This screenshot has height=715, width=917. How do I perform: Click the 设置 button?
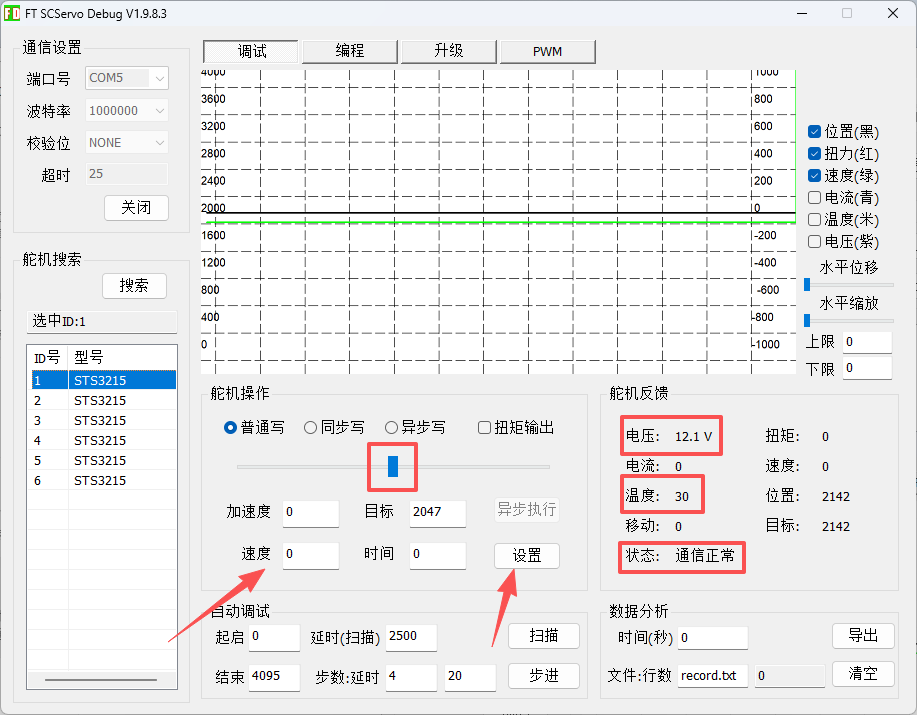click(x=526, y=555)
